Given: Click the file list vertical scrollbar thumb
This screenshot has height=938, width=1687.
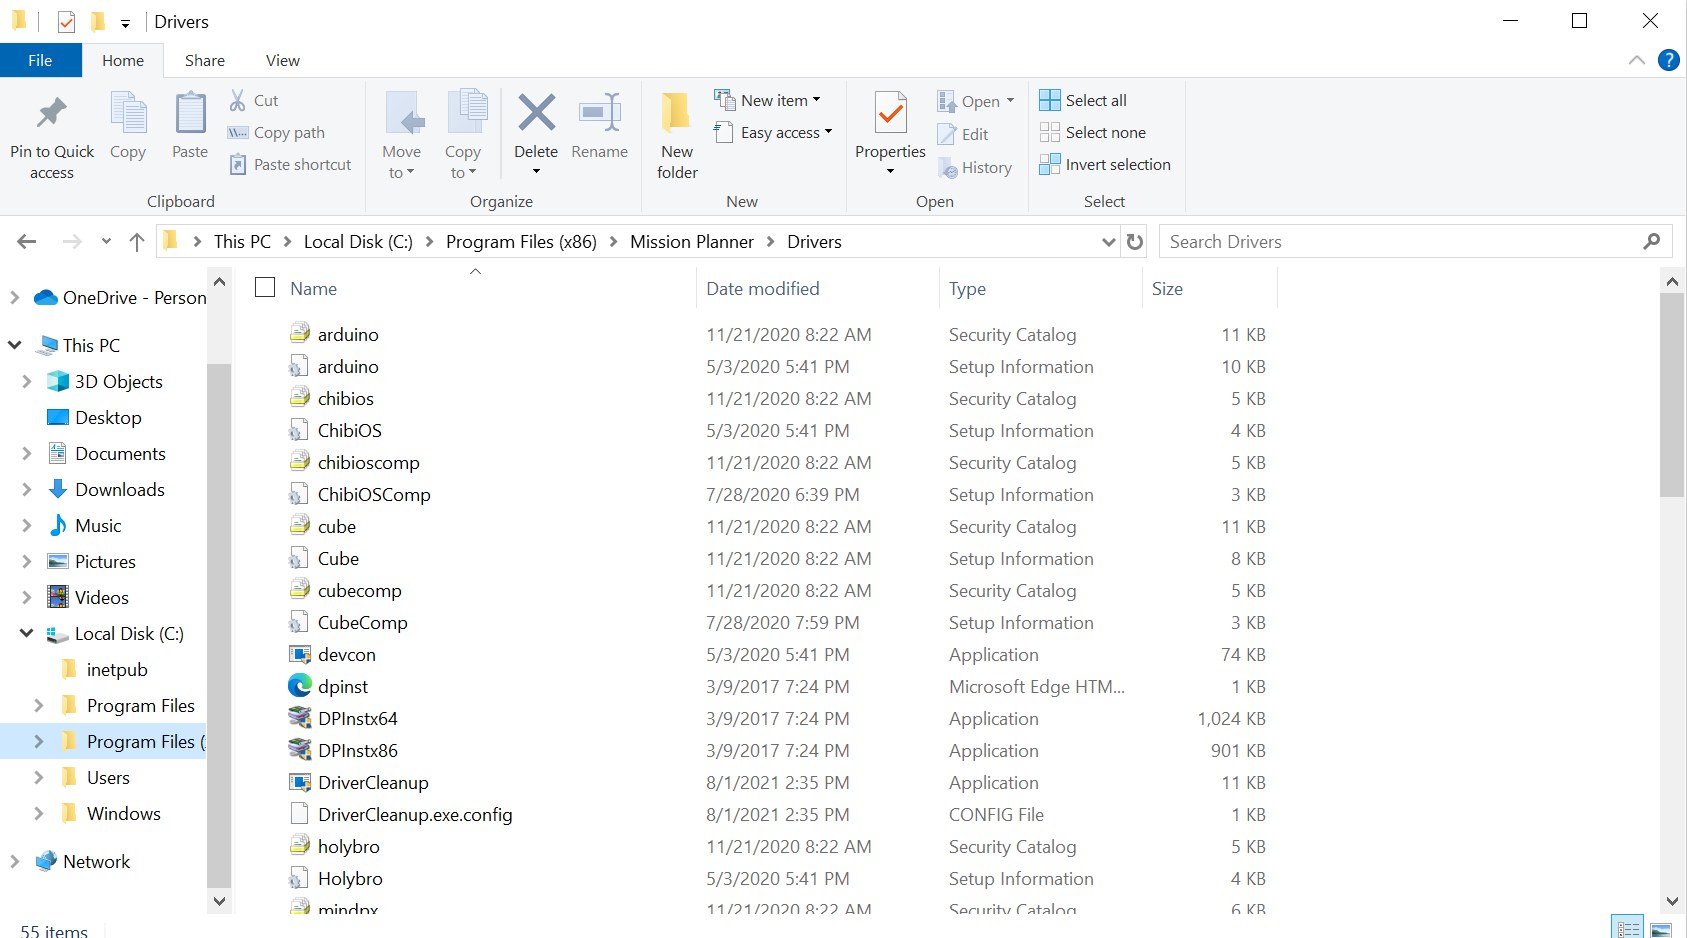Looking at the screenshot, I should pos(1671,395).
